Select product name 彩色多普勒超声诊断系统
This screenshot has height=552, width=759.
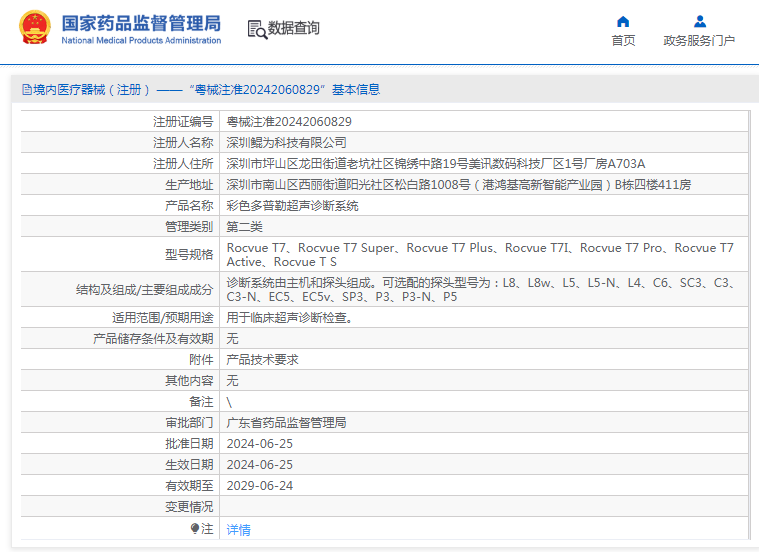coord(292,206)
